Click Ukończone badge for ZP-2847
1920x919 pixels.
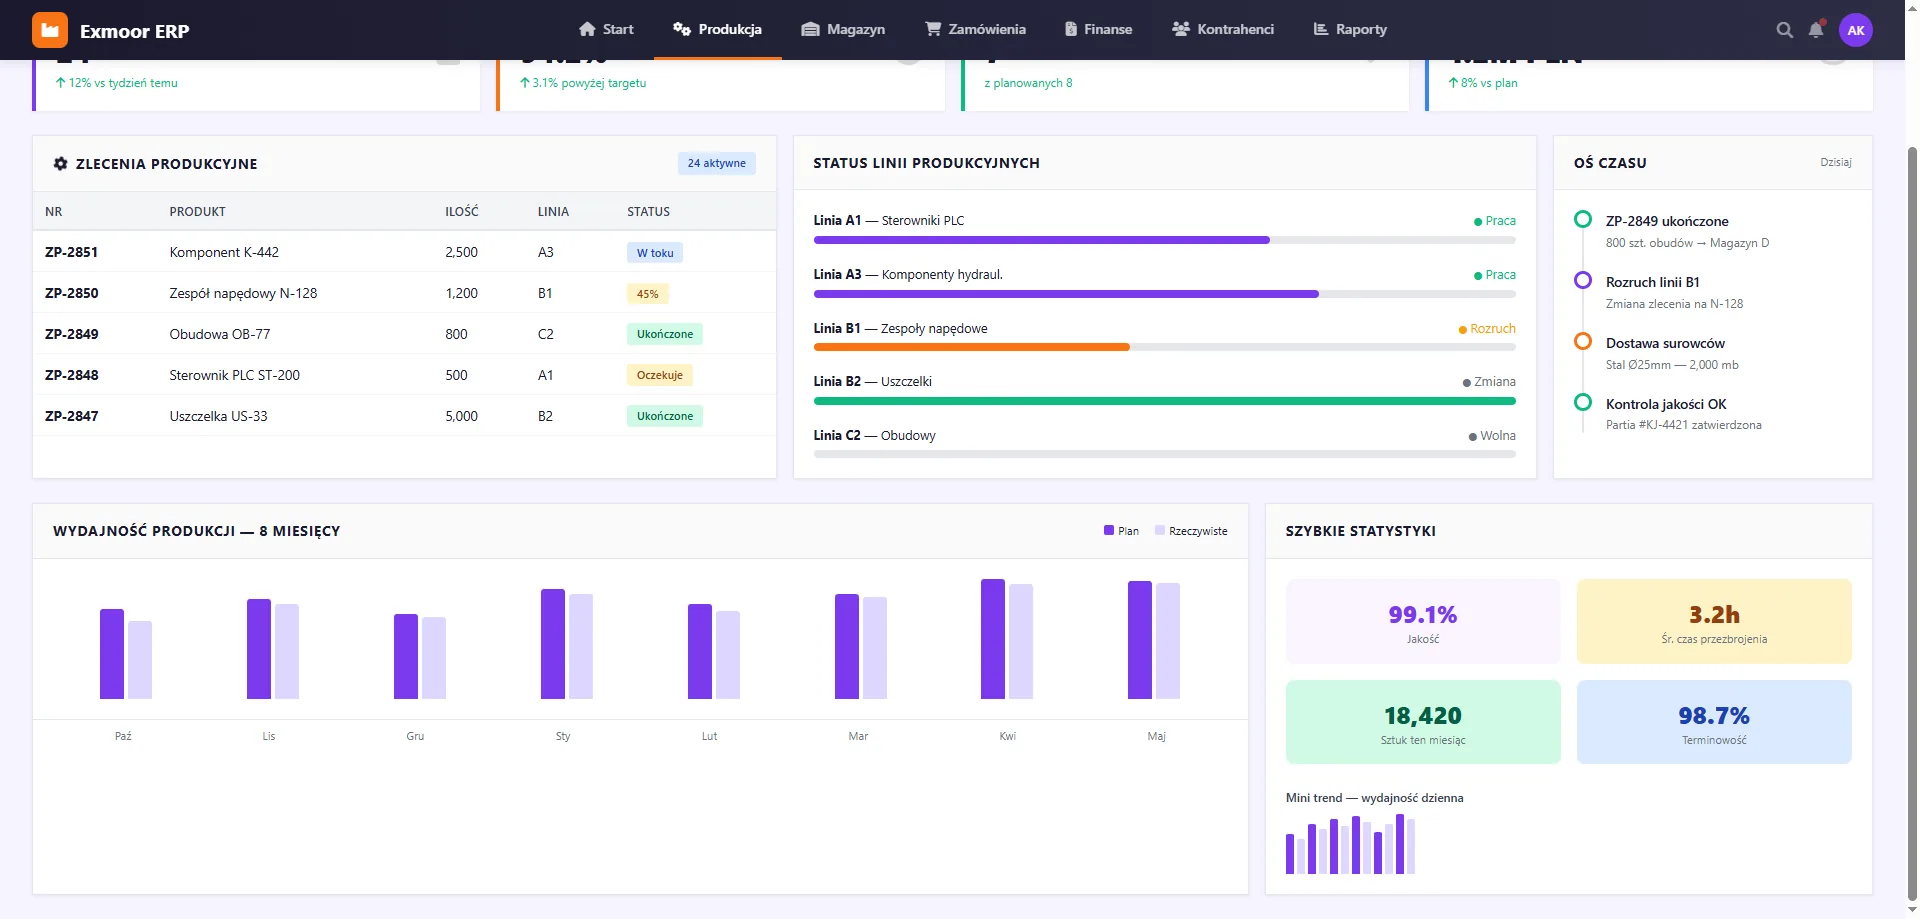click(665, 416)
